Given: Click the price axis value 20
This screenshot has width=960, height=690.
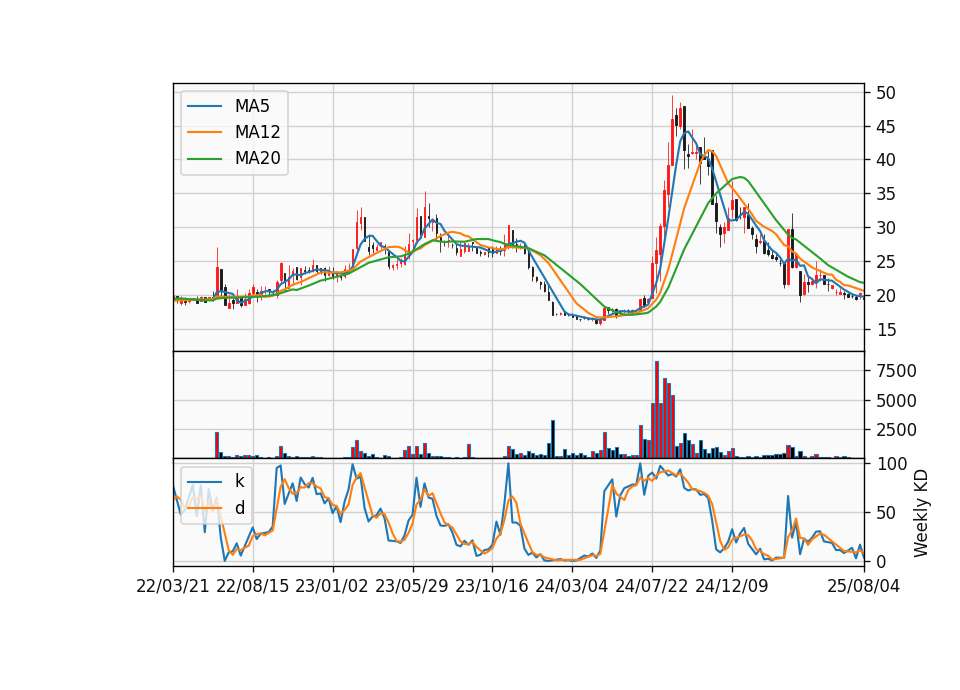Looking at the screenshot, I should tap(886, 296).
